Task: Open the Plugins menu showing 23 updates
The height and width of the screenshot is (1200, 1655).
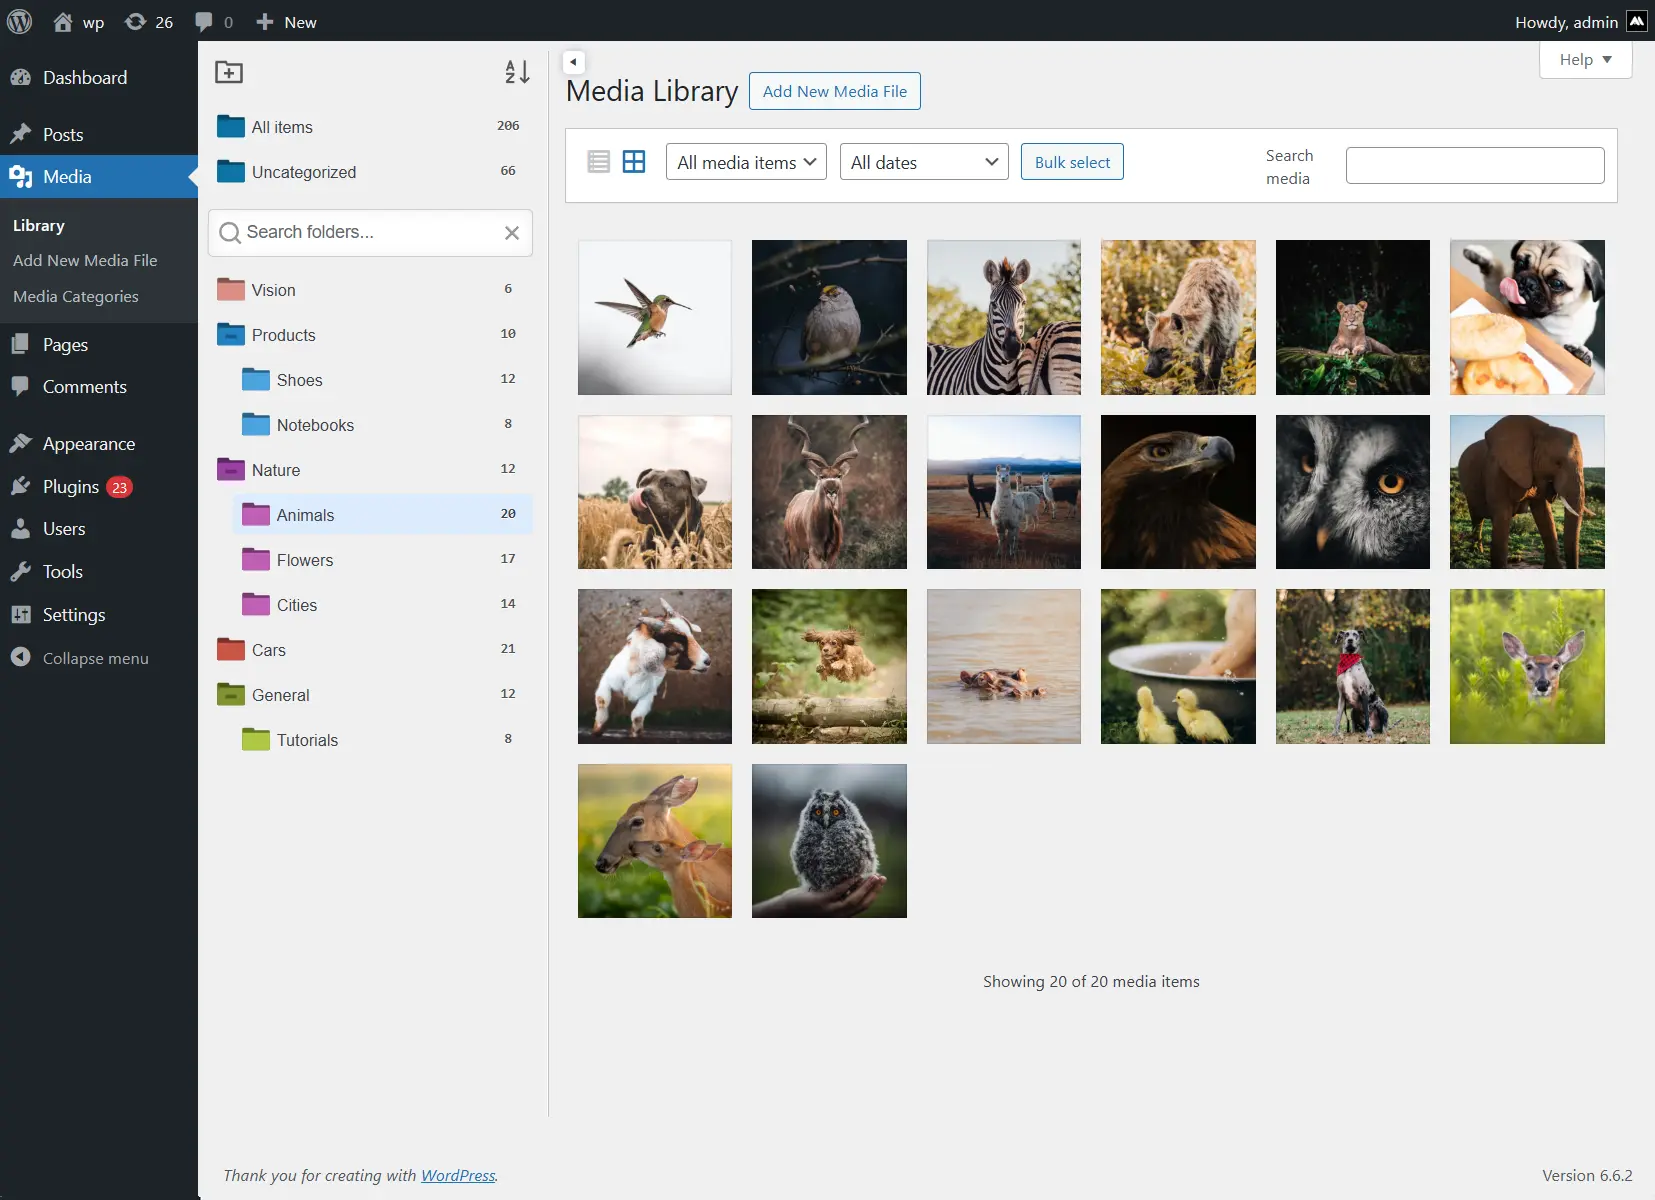Action: 70,486
